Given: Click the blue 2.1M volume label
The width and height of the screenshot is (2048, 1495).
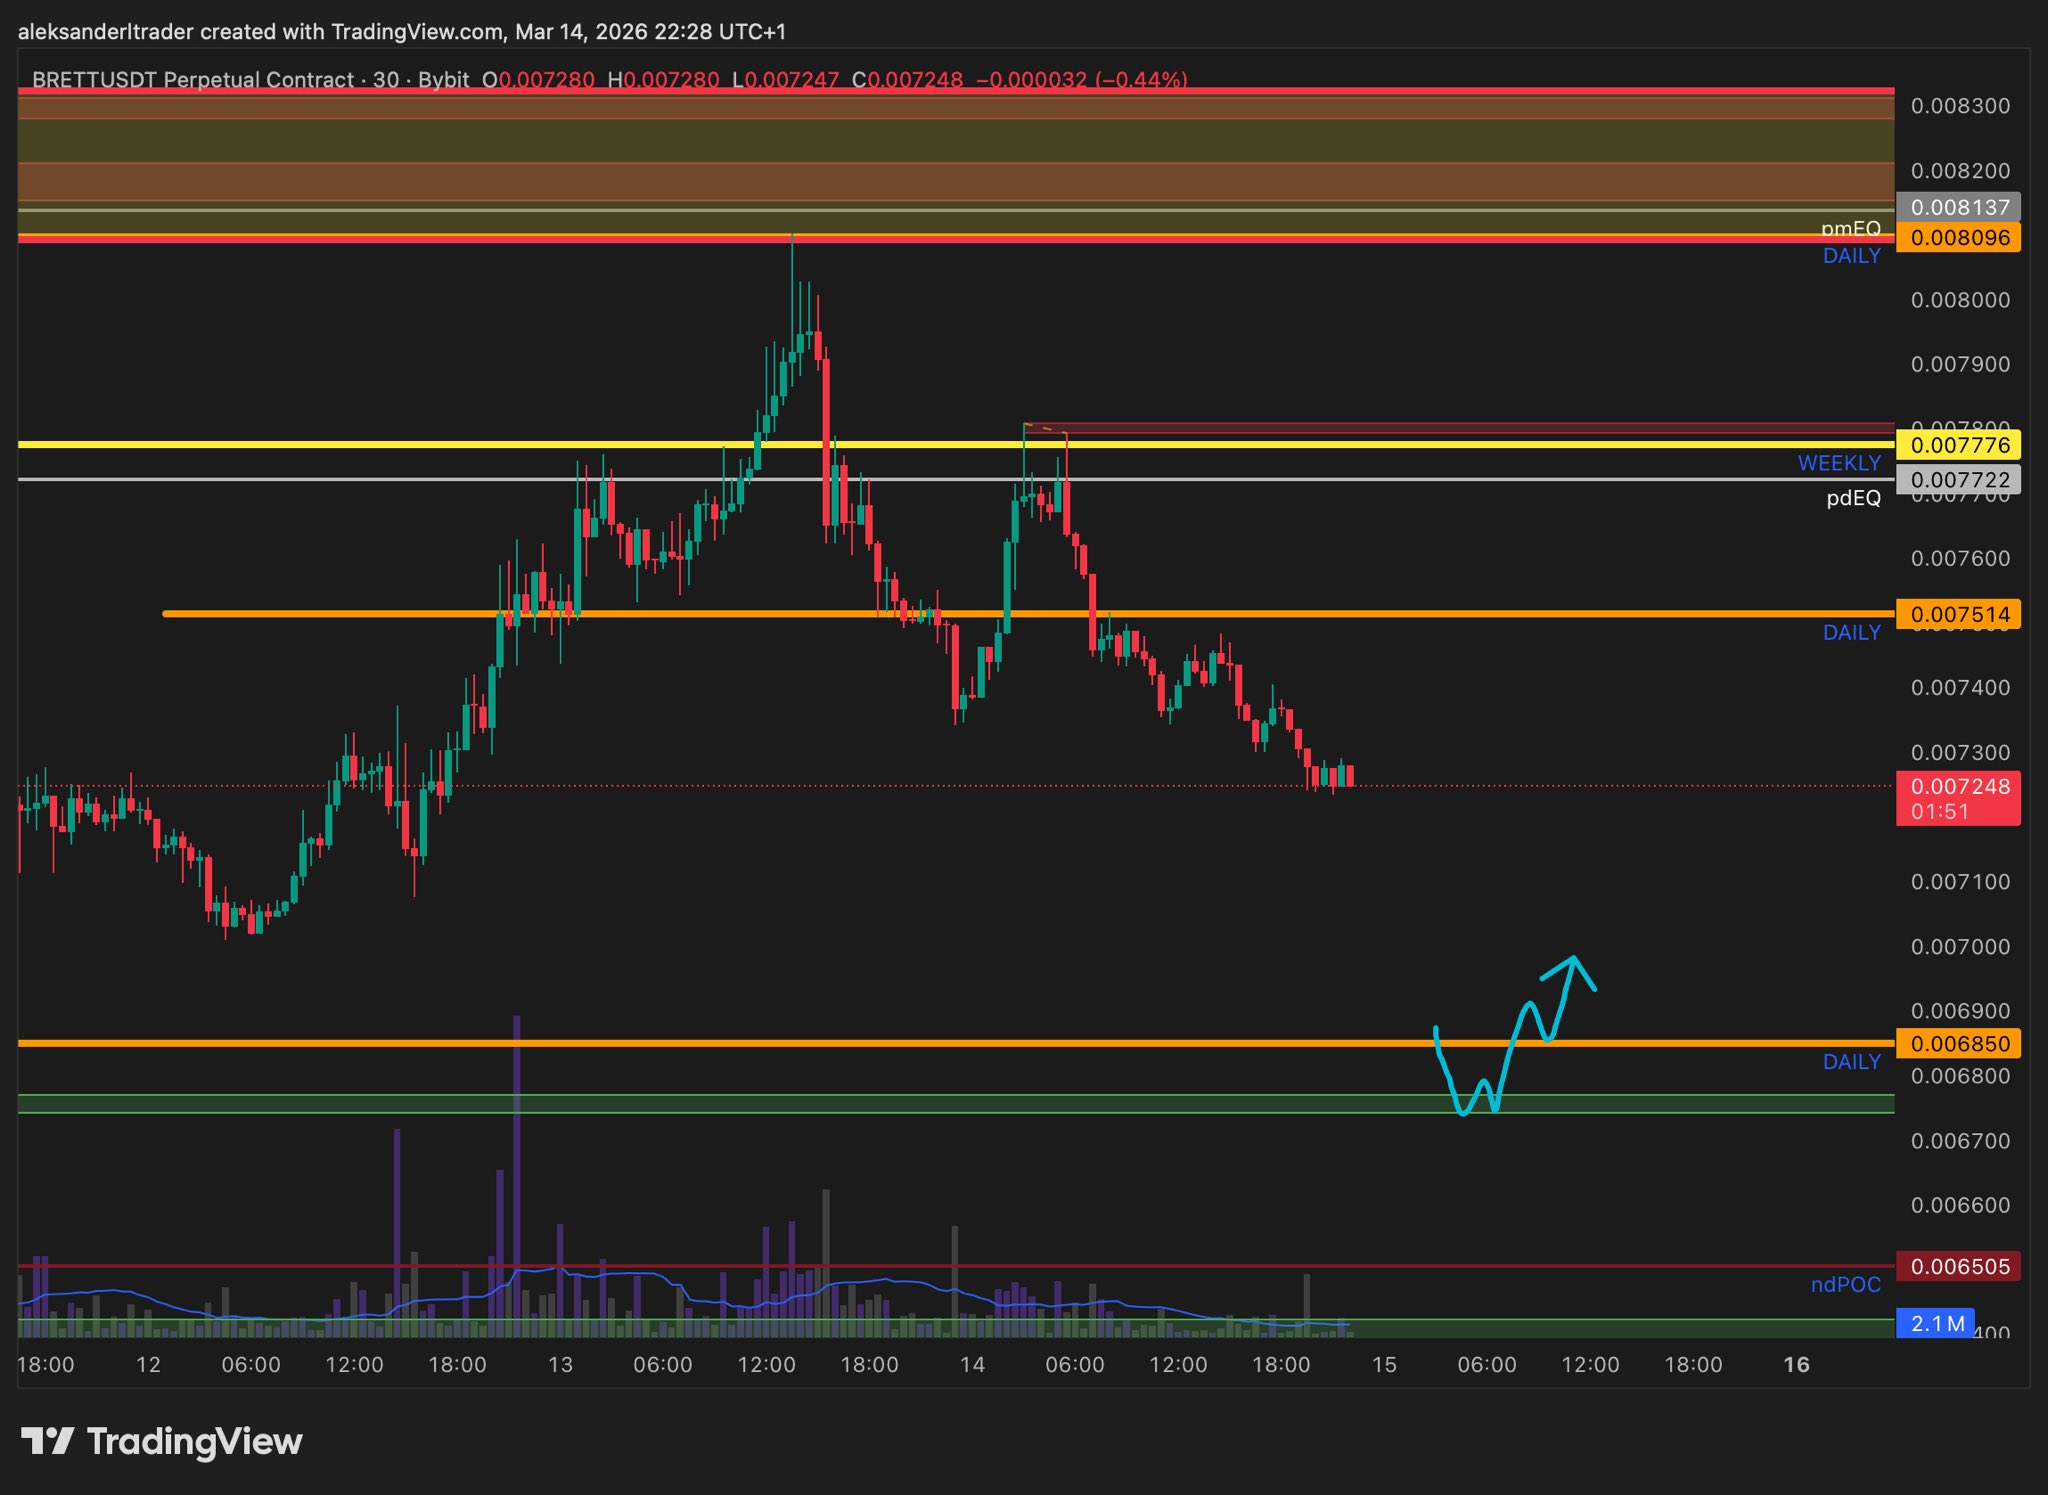Looking at the screenshot, I should (x=1935, y=1323).
